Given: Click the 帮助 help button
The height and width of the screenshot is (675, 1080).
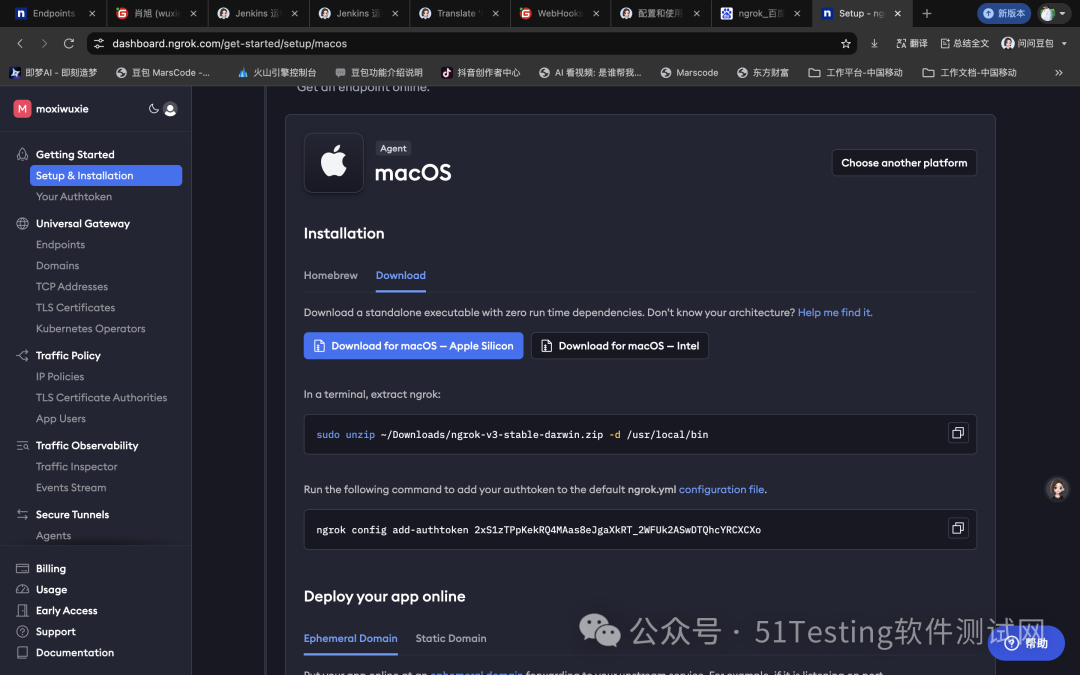Looking at the screenshot, I should point(1026,643).
